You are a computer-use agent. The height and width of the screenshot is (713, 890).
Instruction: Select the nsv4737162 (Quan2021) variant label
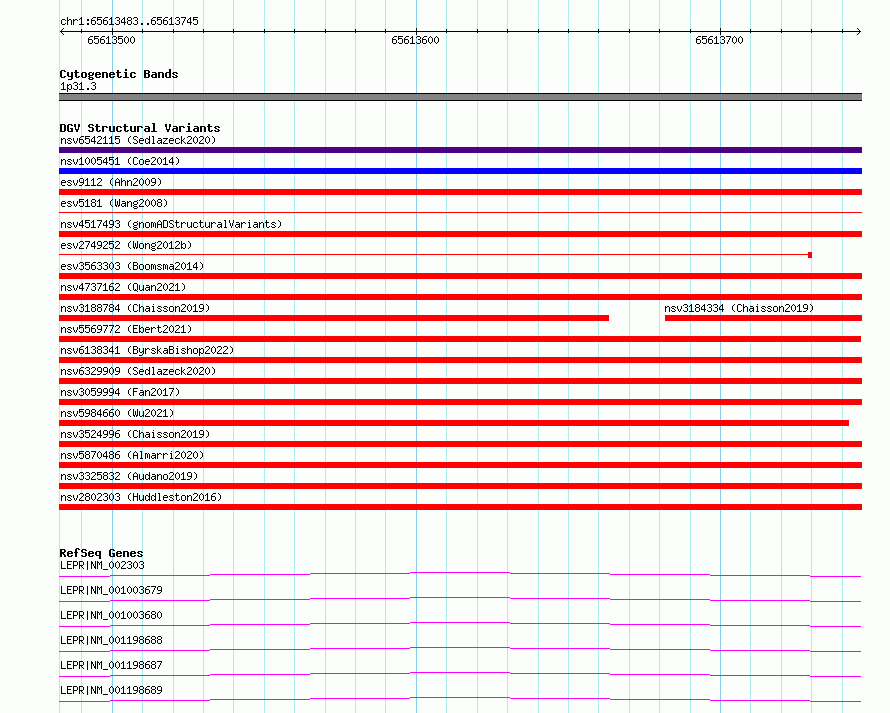[x=123, y=287]
